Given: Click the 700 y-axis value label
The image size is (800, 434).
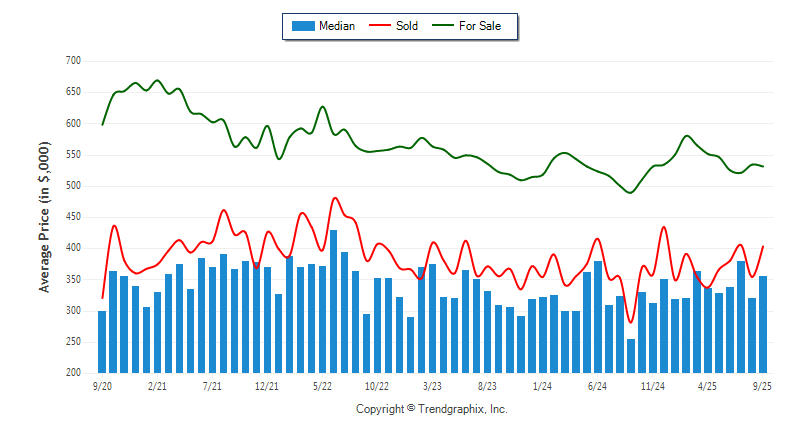Looking at the screenshot, I should [72, 61].
